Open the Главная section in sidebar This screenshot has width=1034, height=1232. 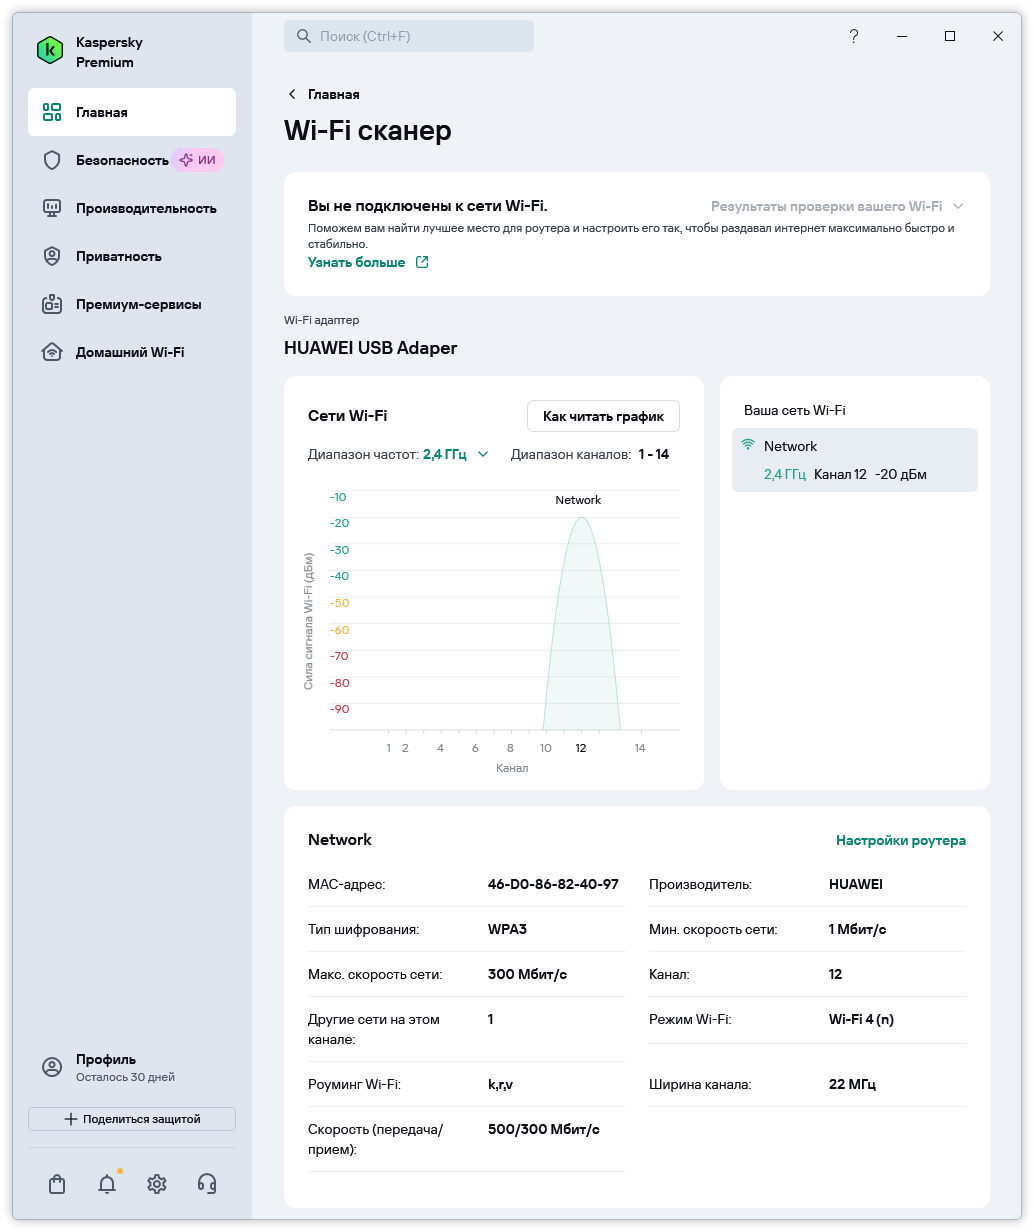coord(132,112)
